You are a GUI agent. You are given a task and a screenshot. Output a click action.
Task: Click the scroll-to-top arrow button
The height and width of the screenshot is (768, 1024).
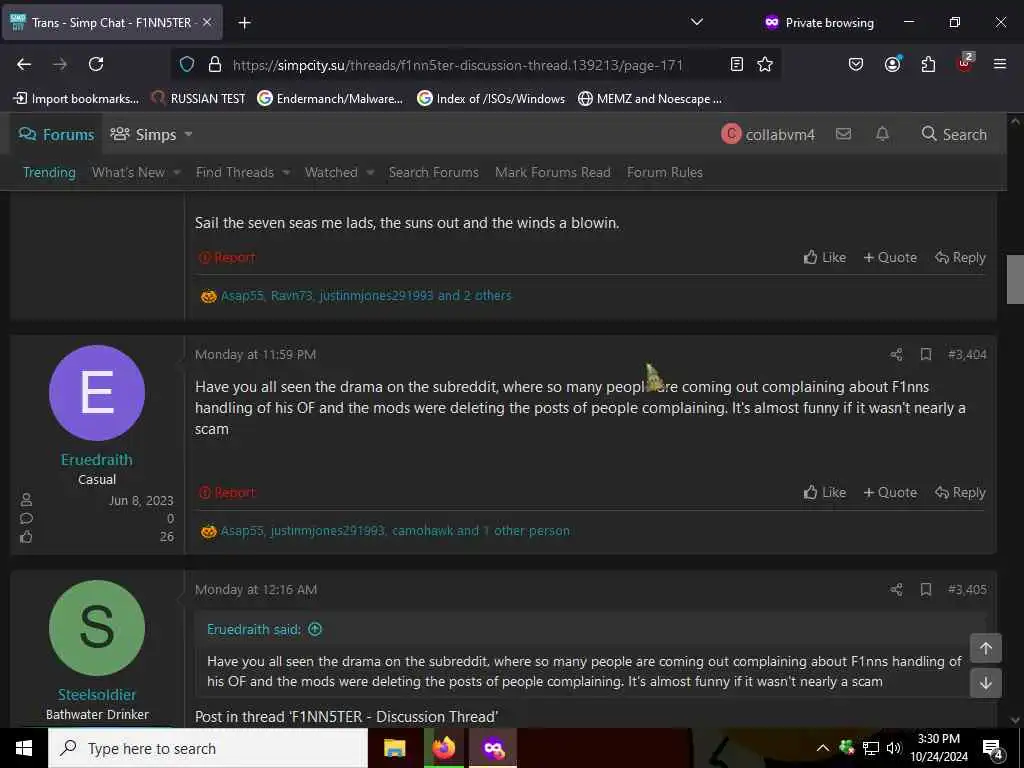click(x=985, y=648)
